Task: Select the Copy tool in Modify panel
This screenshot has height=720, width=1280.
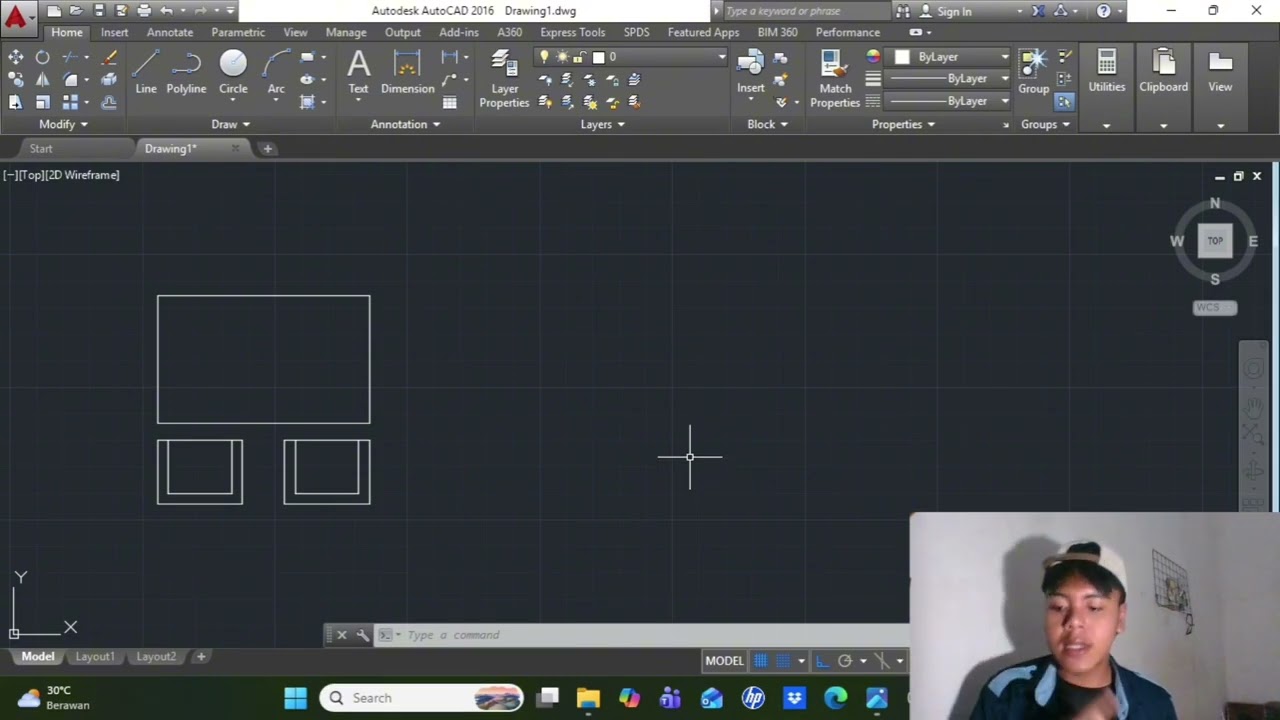Action: [x=16, y=79]
